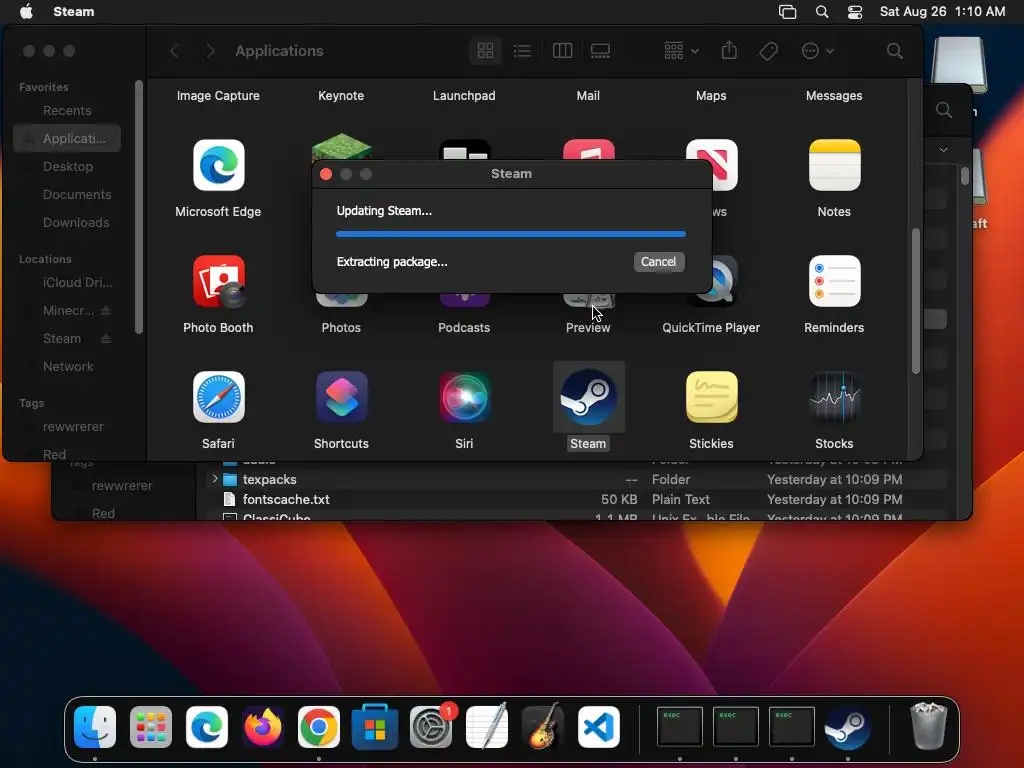
Task: Eject the Steam volume in sidebar
Action: pyautogui.click(x=106, y=338)
